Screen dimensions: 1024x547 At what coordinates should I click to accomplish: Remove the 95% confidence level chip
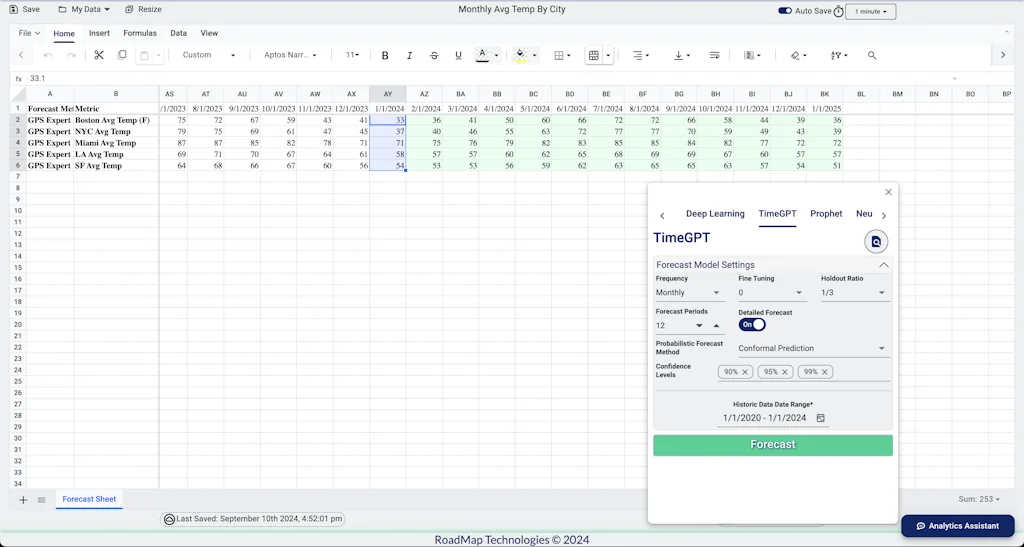pos(785,372)
